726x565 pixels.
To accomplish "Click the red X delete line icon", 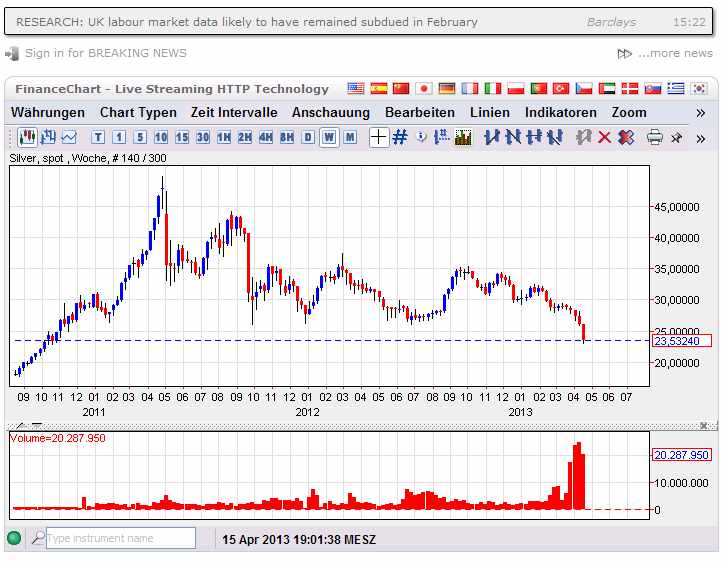I will tap(604, 138).
